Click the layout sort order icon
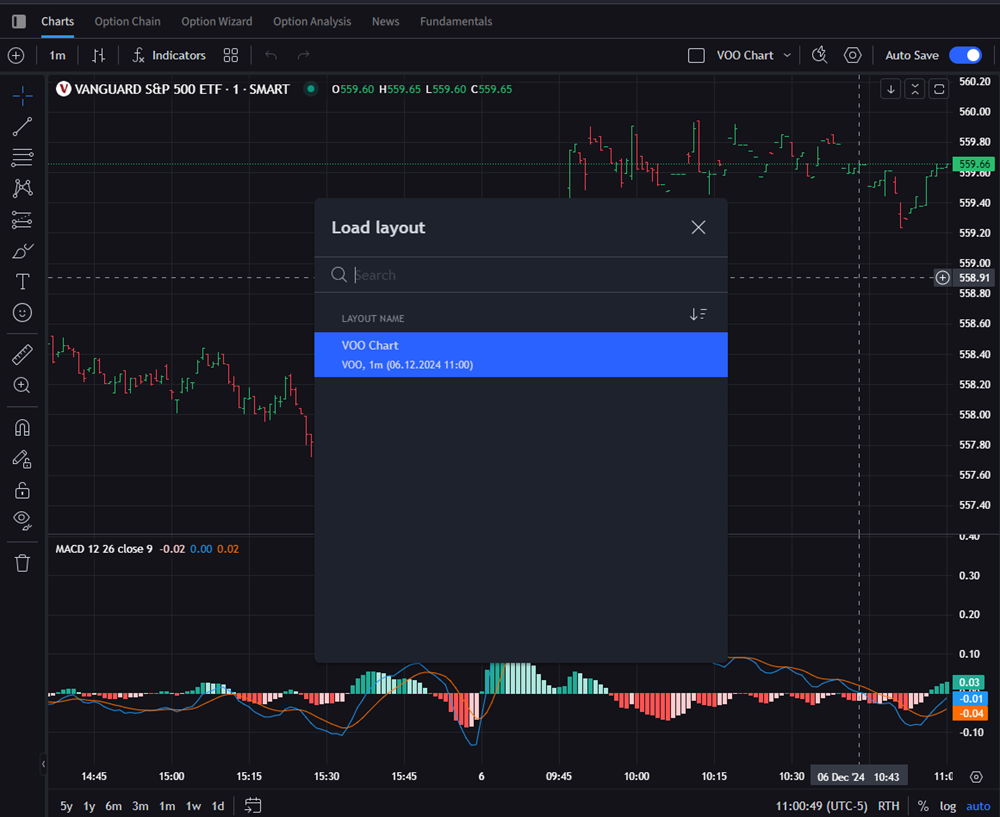Viewport: 1000px width, 817px height. point(698,314)
